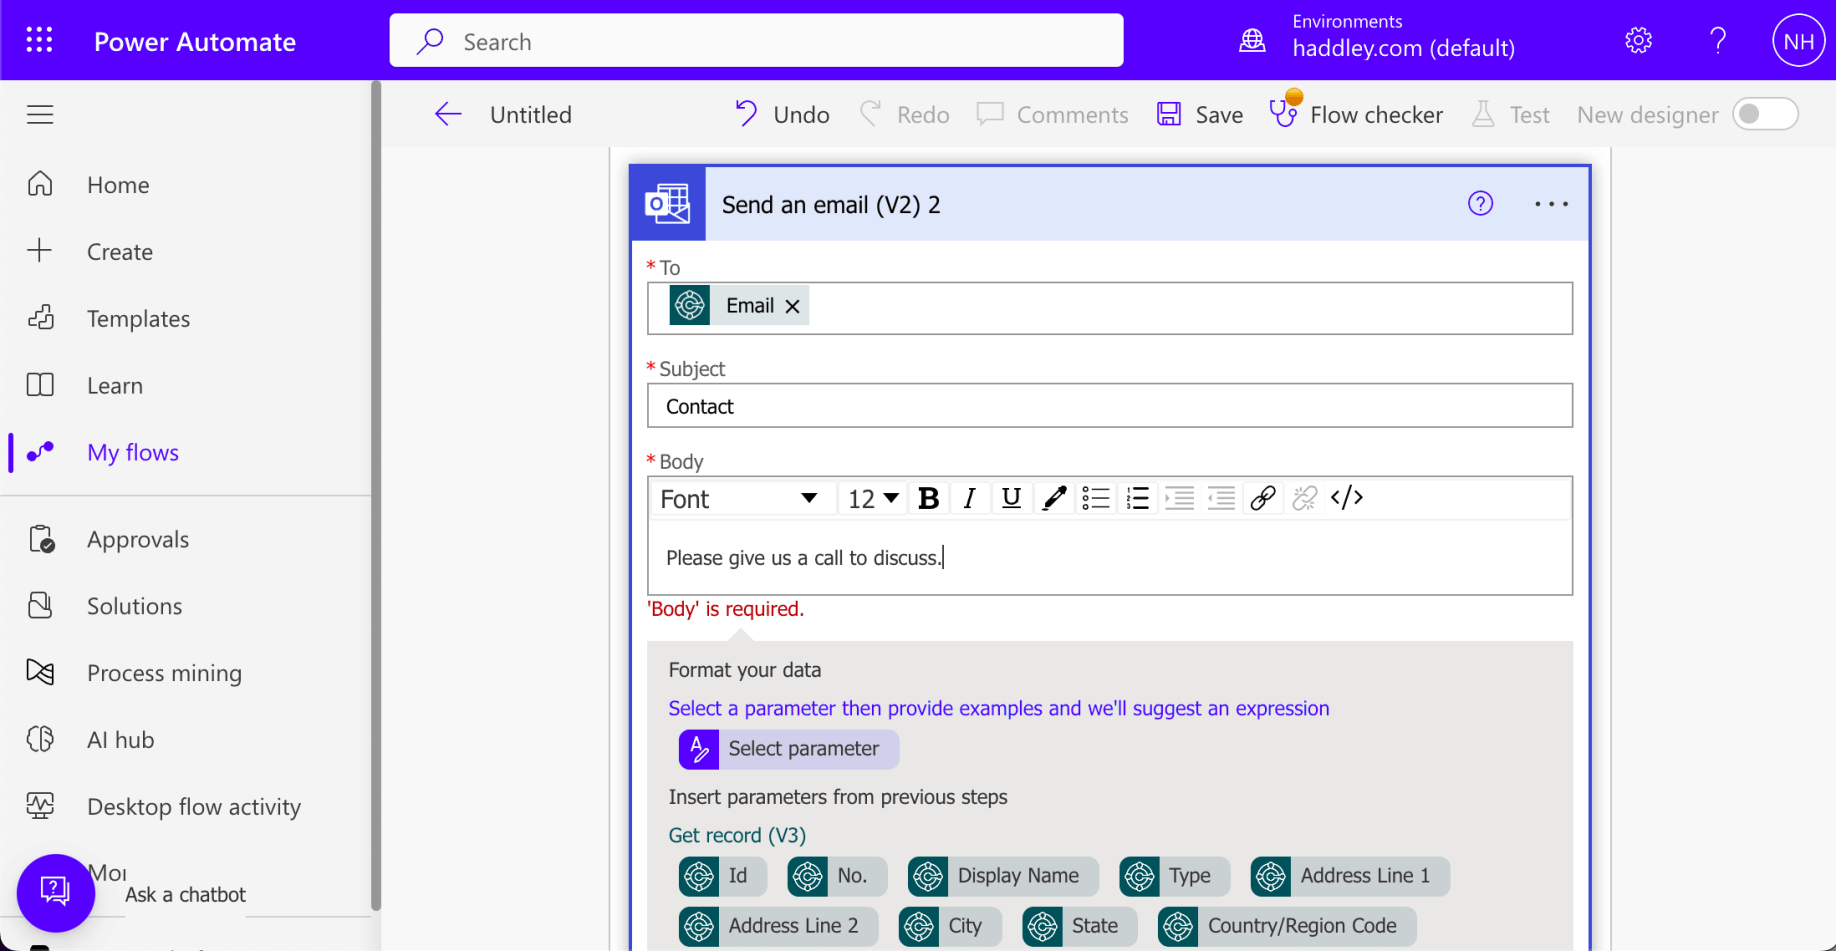This screenshot has width=1836, height=951.
Task: Insert the Country/Region Code parameter
Action: tap(1287, 926)
